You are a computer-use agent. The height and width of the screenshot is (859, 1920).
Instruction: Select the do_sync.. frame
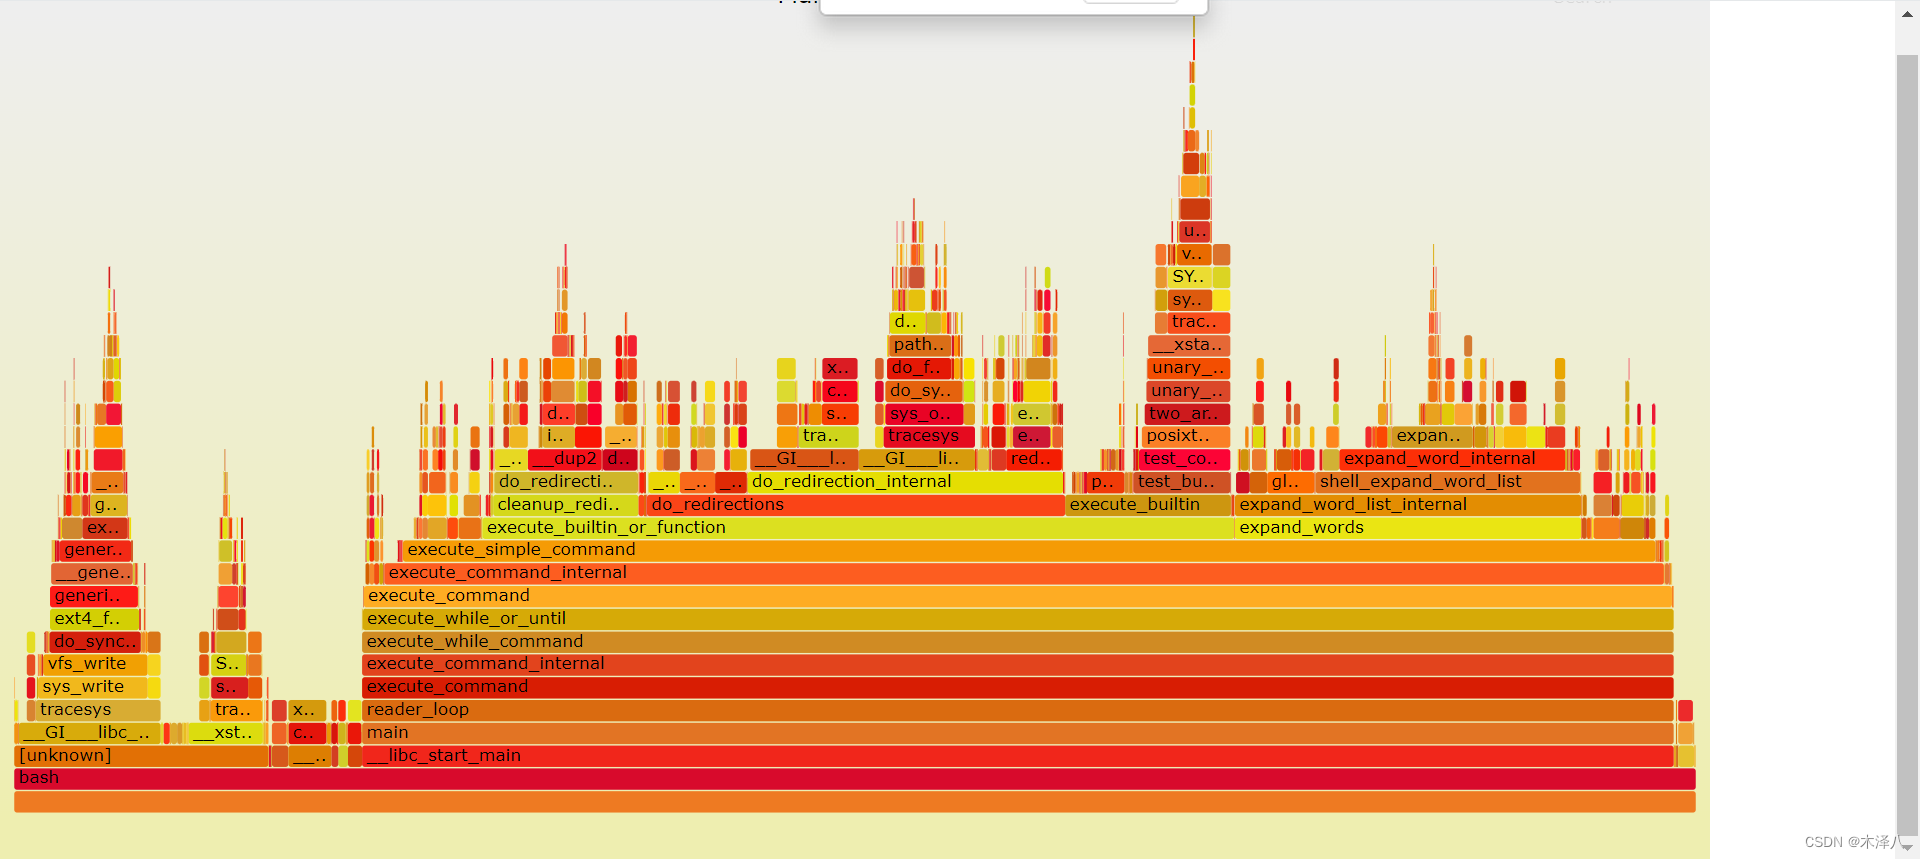tap(95, 641)
